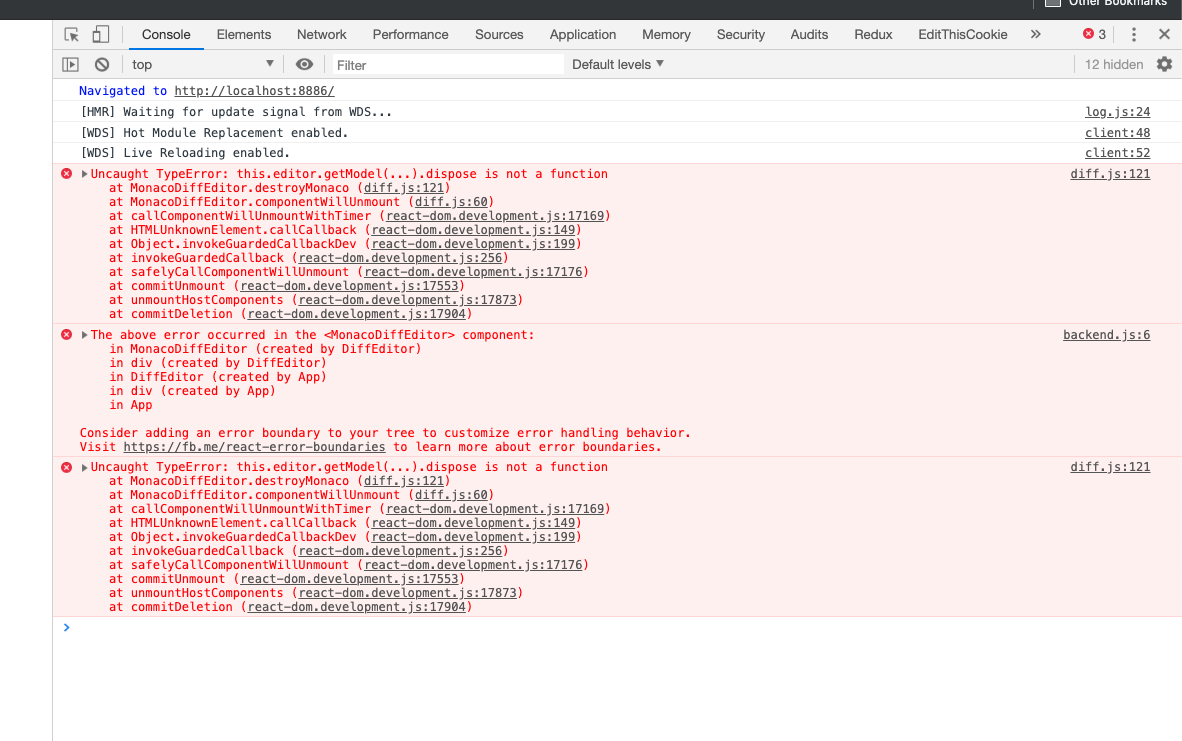Expand last Uncaught TypeError stack trace
This screenshot has width=1182, height=741.
point(84,467)
